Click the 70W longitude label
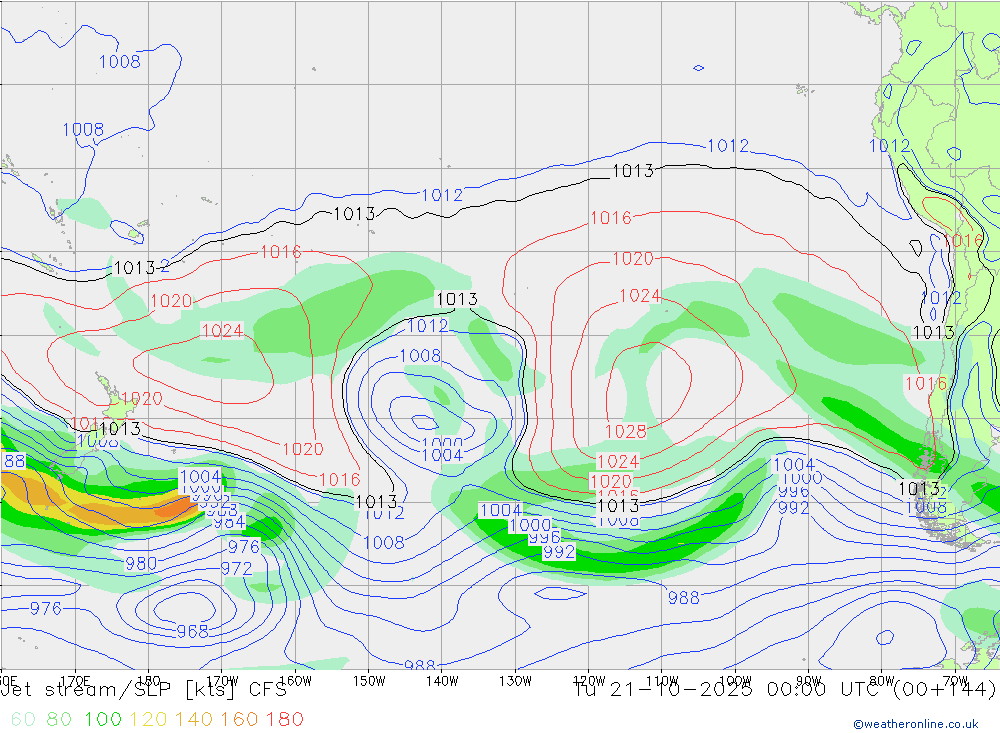Image resolution: width=1000 pixels, height=733 pixels. (x=955, y=681)
